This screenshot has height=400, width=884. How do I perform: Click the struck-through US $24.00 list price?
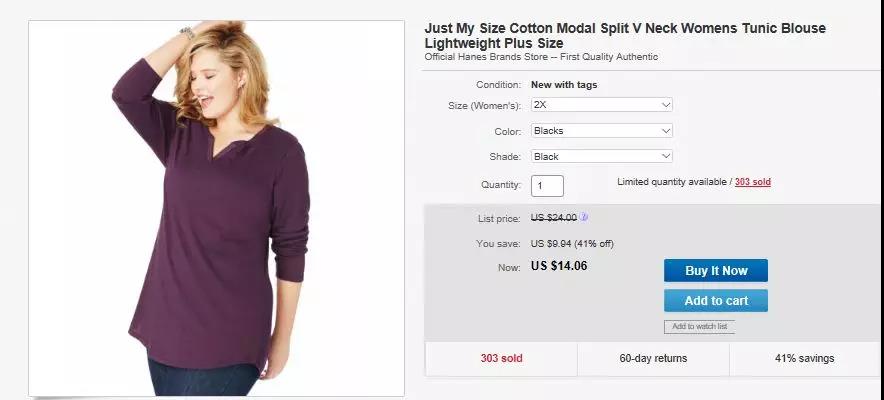(553, 218)
